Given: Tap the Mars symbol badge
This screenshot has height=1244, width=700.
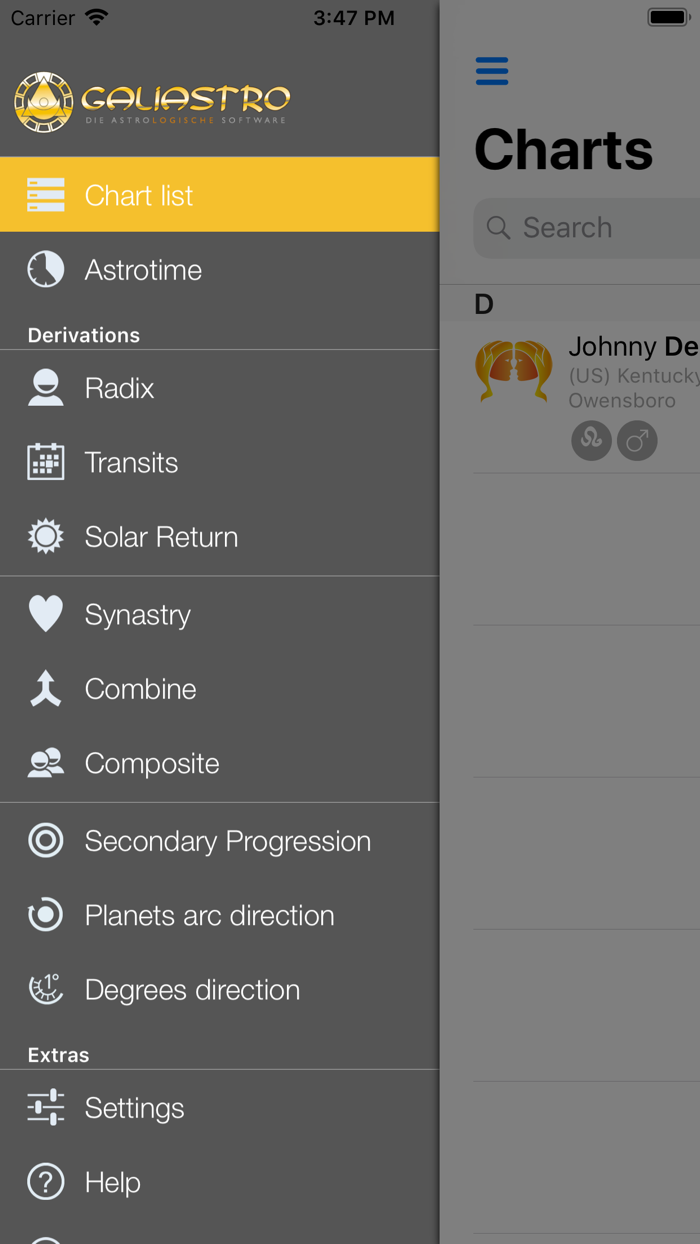Looking at the screenshot, I should (637, 440).
